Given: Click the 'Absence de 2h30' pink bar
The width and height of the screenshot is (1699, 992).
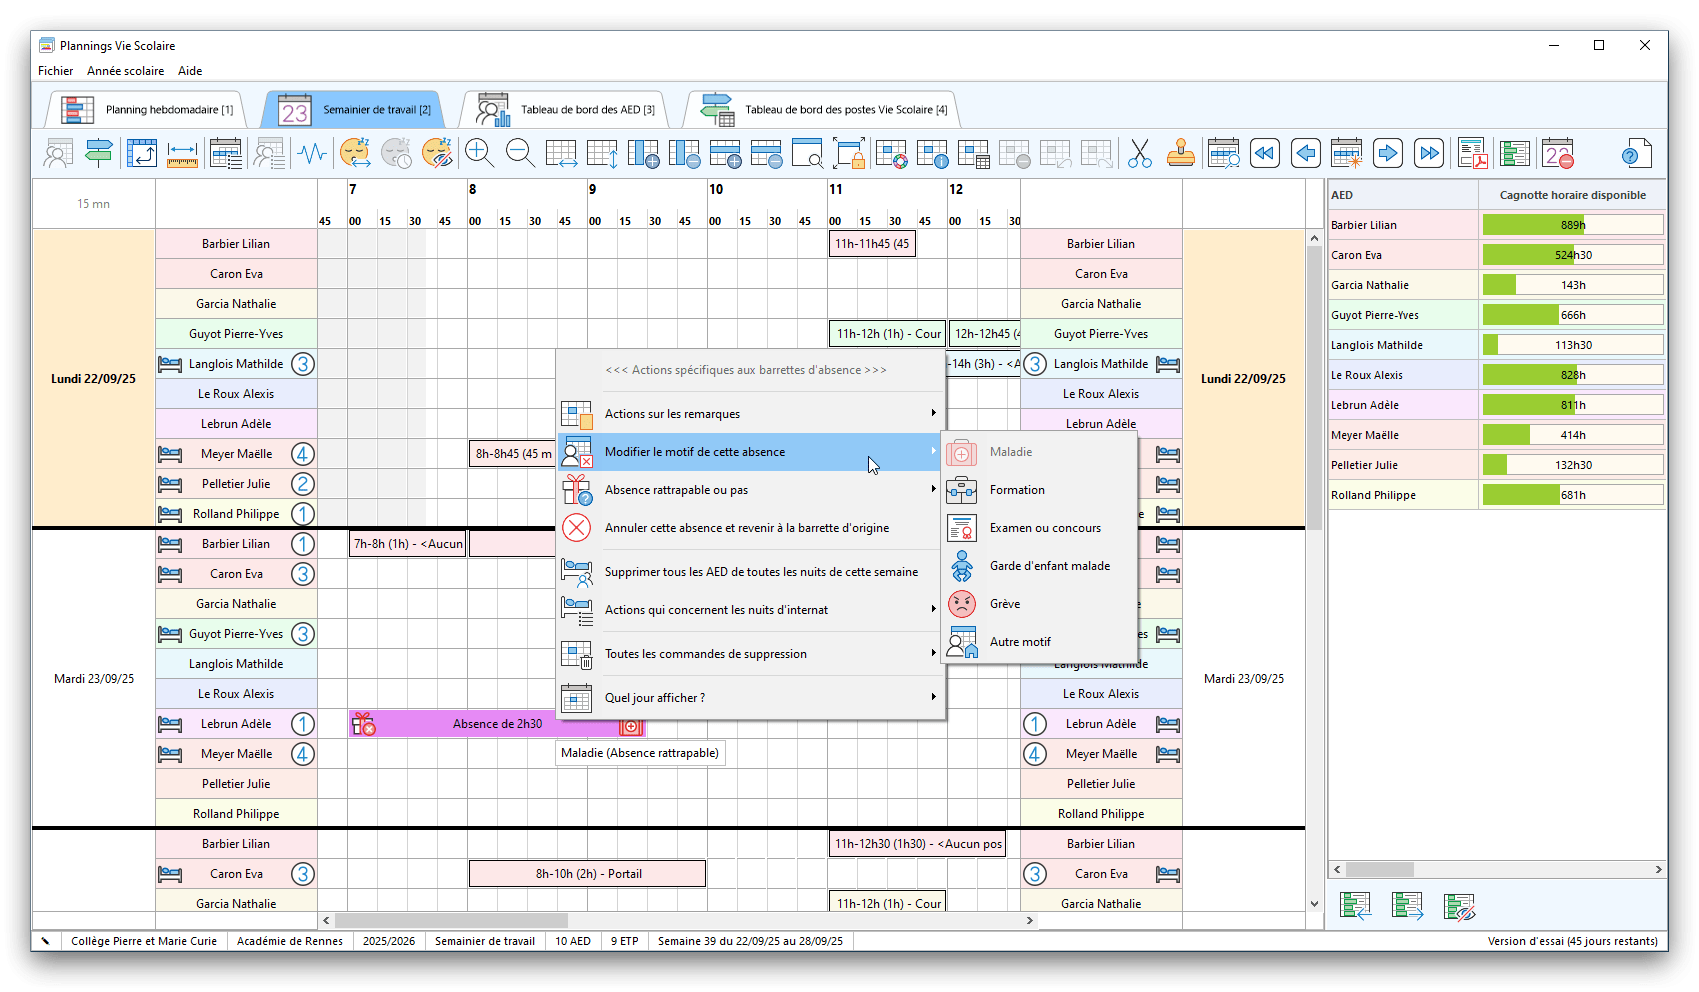Looking at the screenshot, I should click(497, 724).
